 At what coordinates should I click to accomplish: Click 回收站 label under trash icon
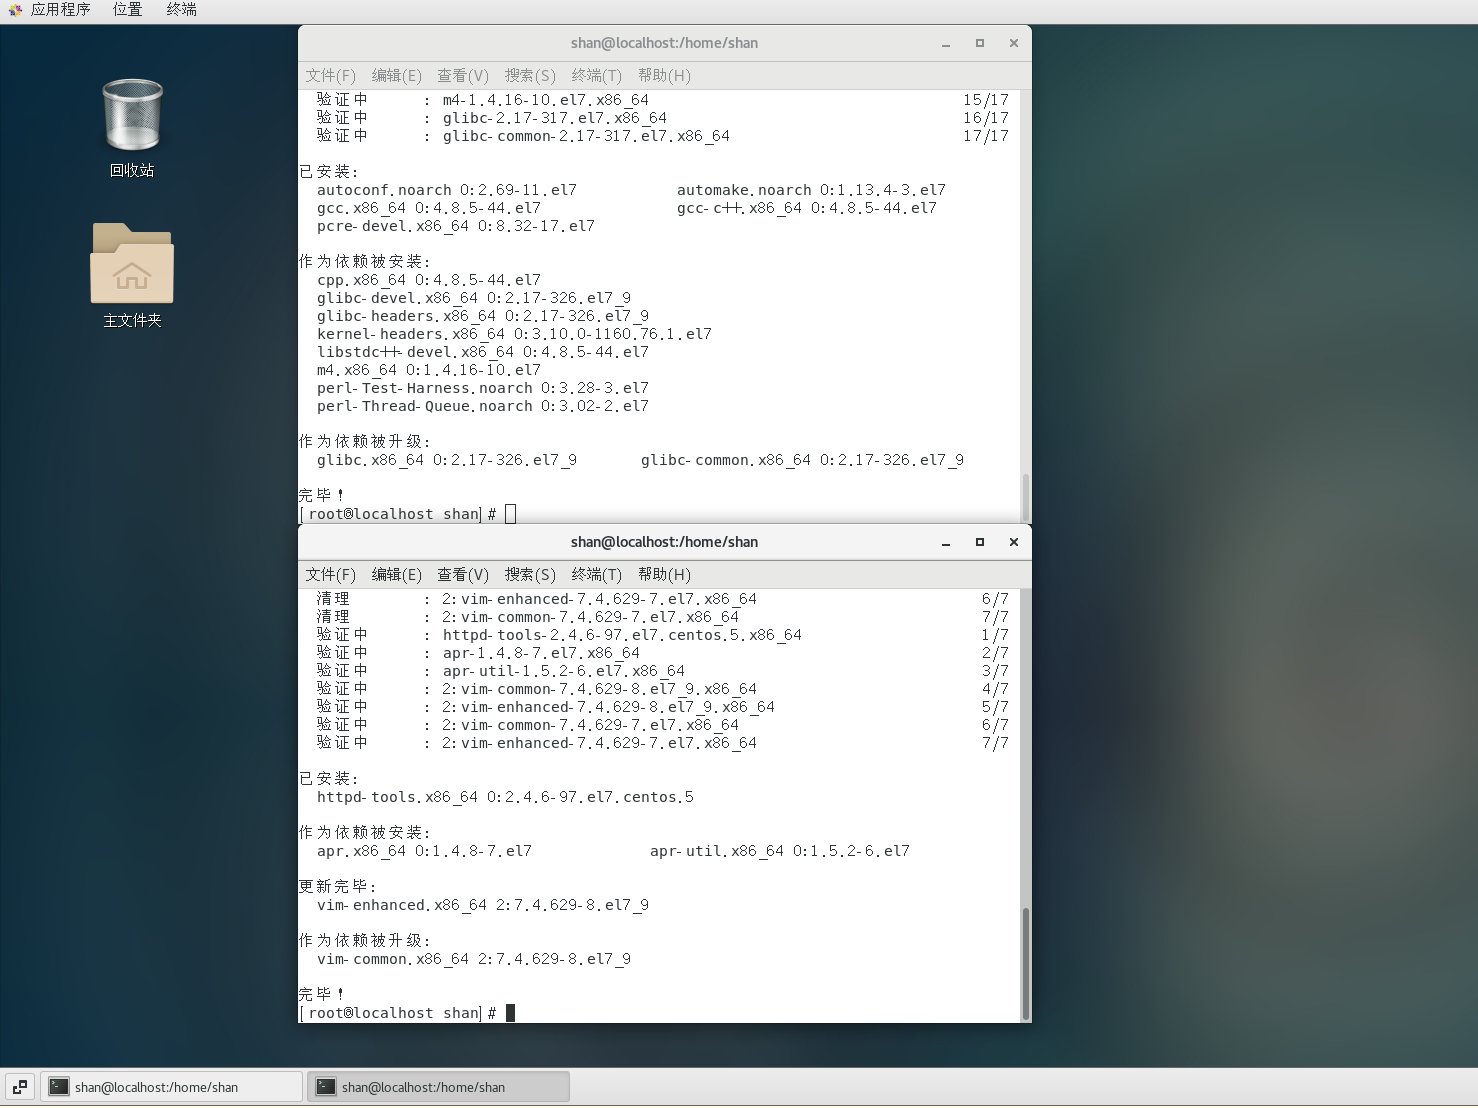tap(132, 171)
